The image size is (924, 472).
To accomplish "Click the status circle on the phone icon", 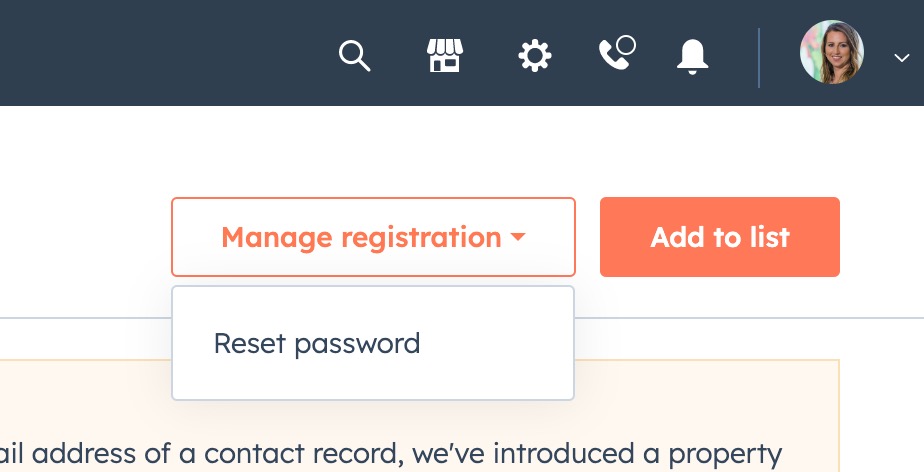I will click(x=627, y=44).
